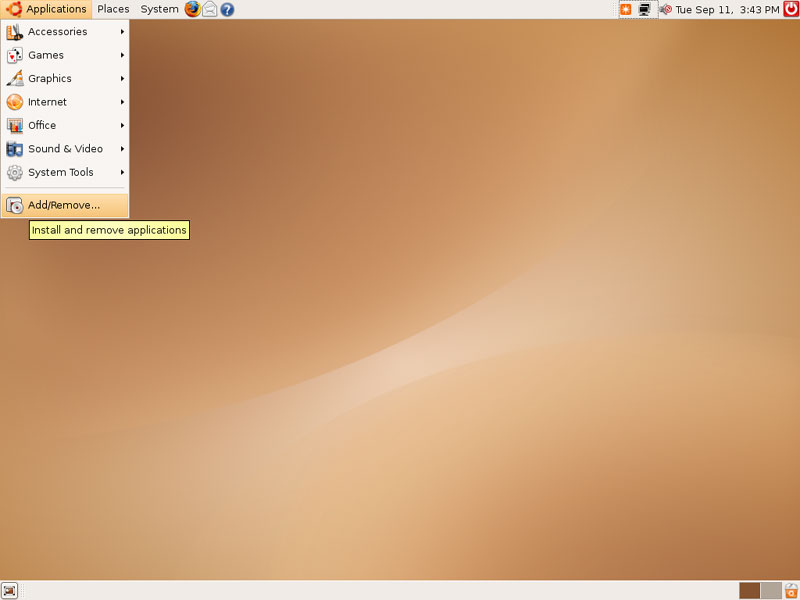The image size is (800, 600).
Task: Open the Places menu
Action: 113,9
